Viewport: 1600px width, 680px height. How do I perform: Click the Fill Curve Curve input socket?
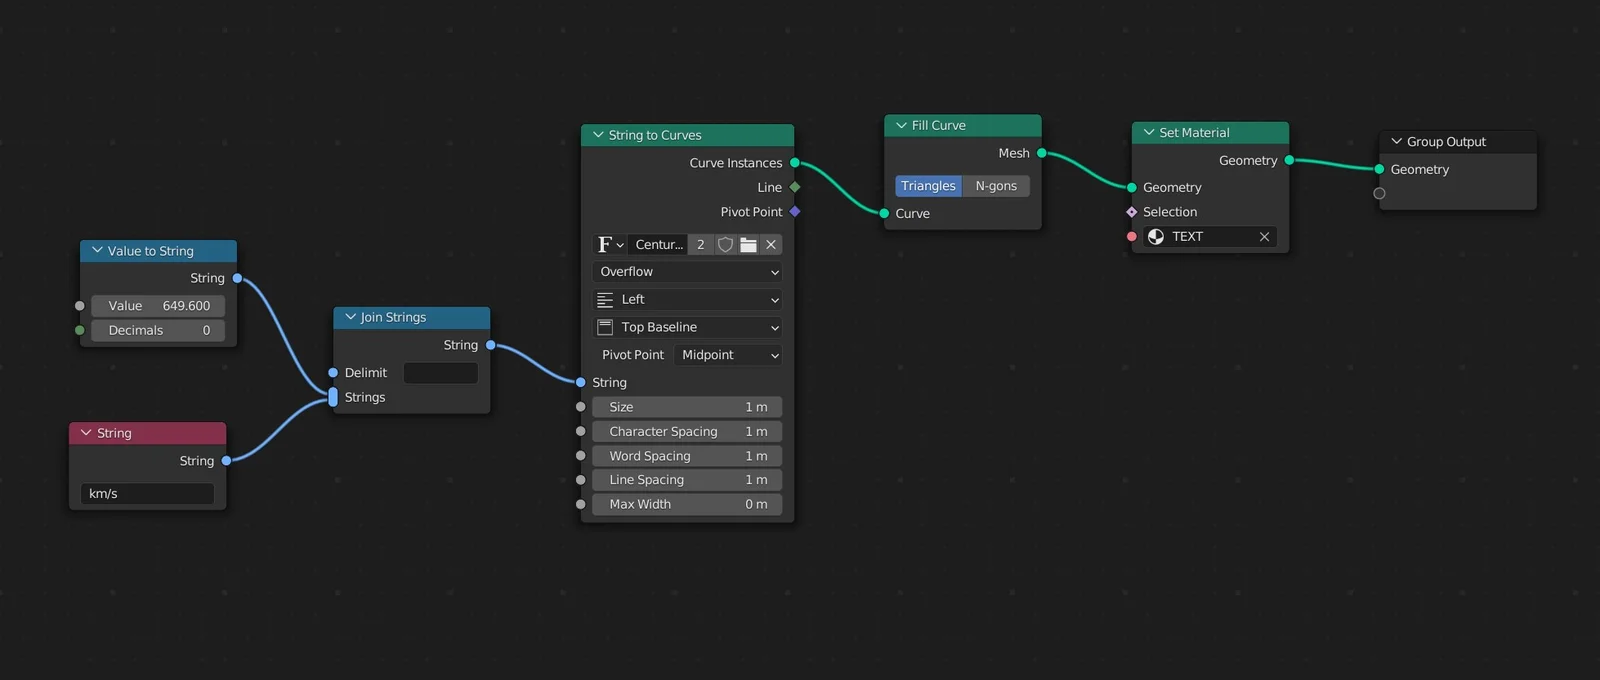884,213
